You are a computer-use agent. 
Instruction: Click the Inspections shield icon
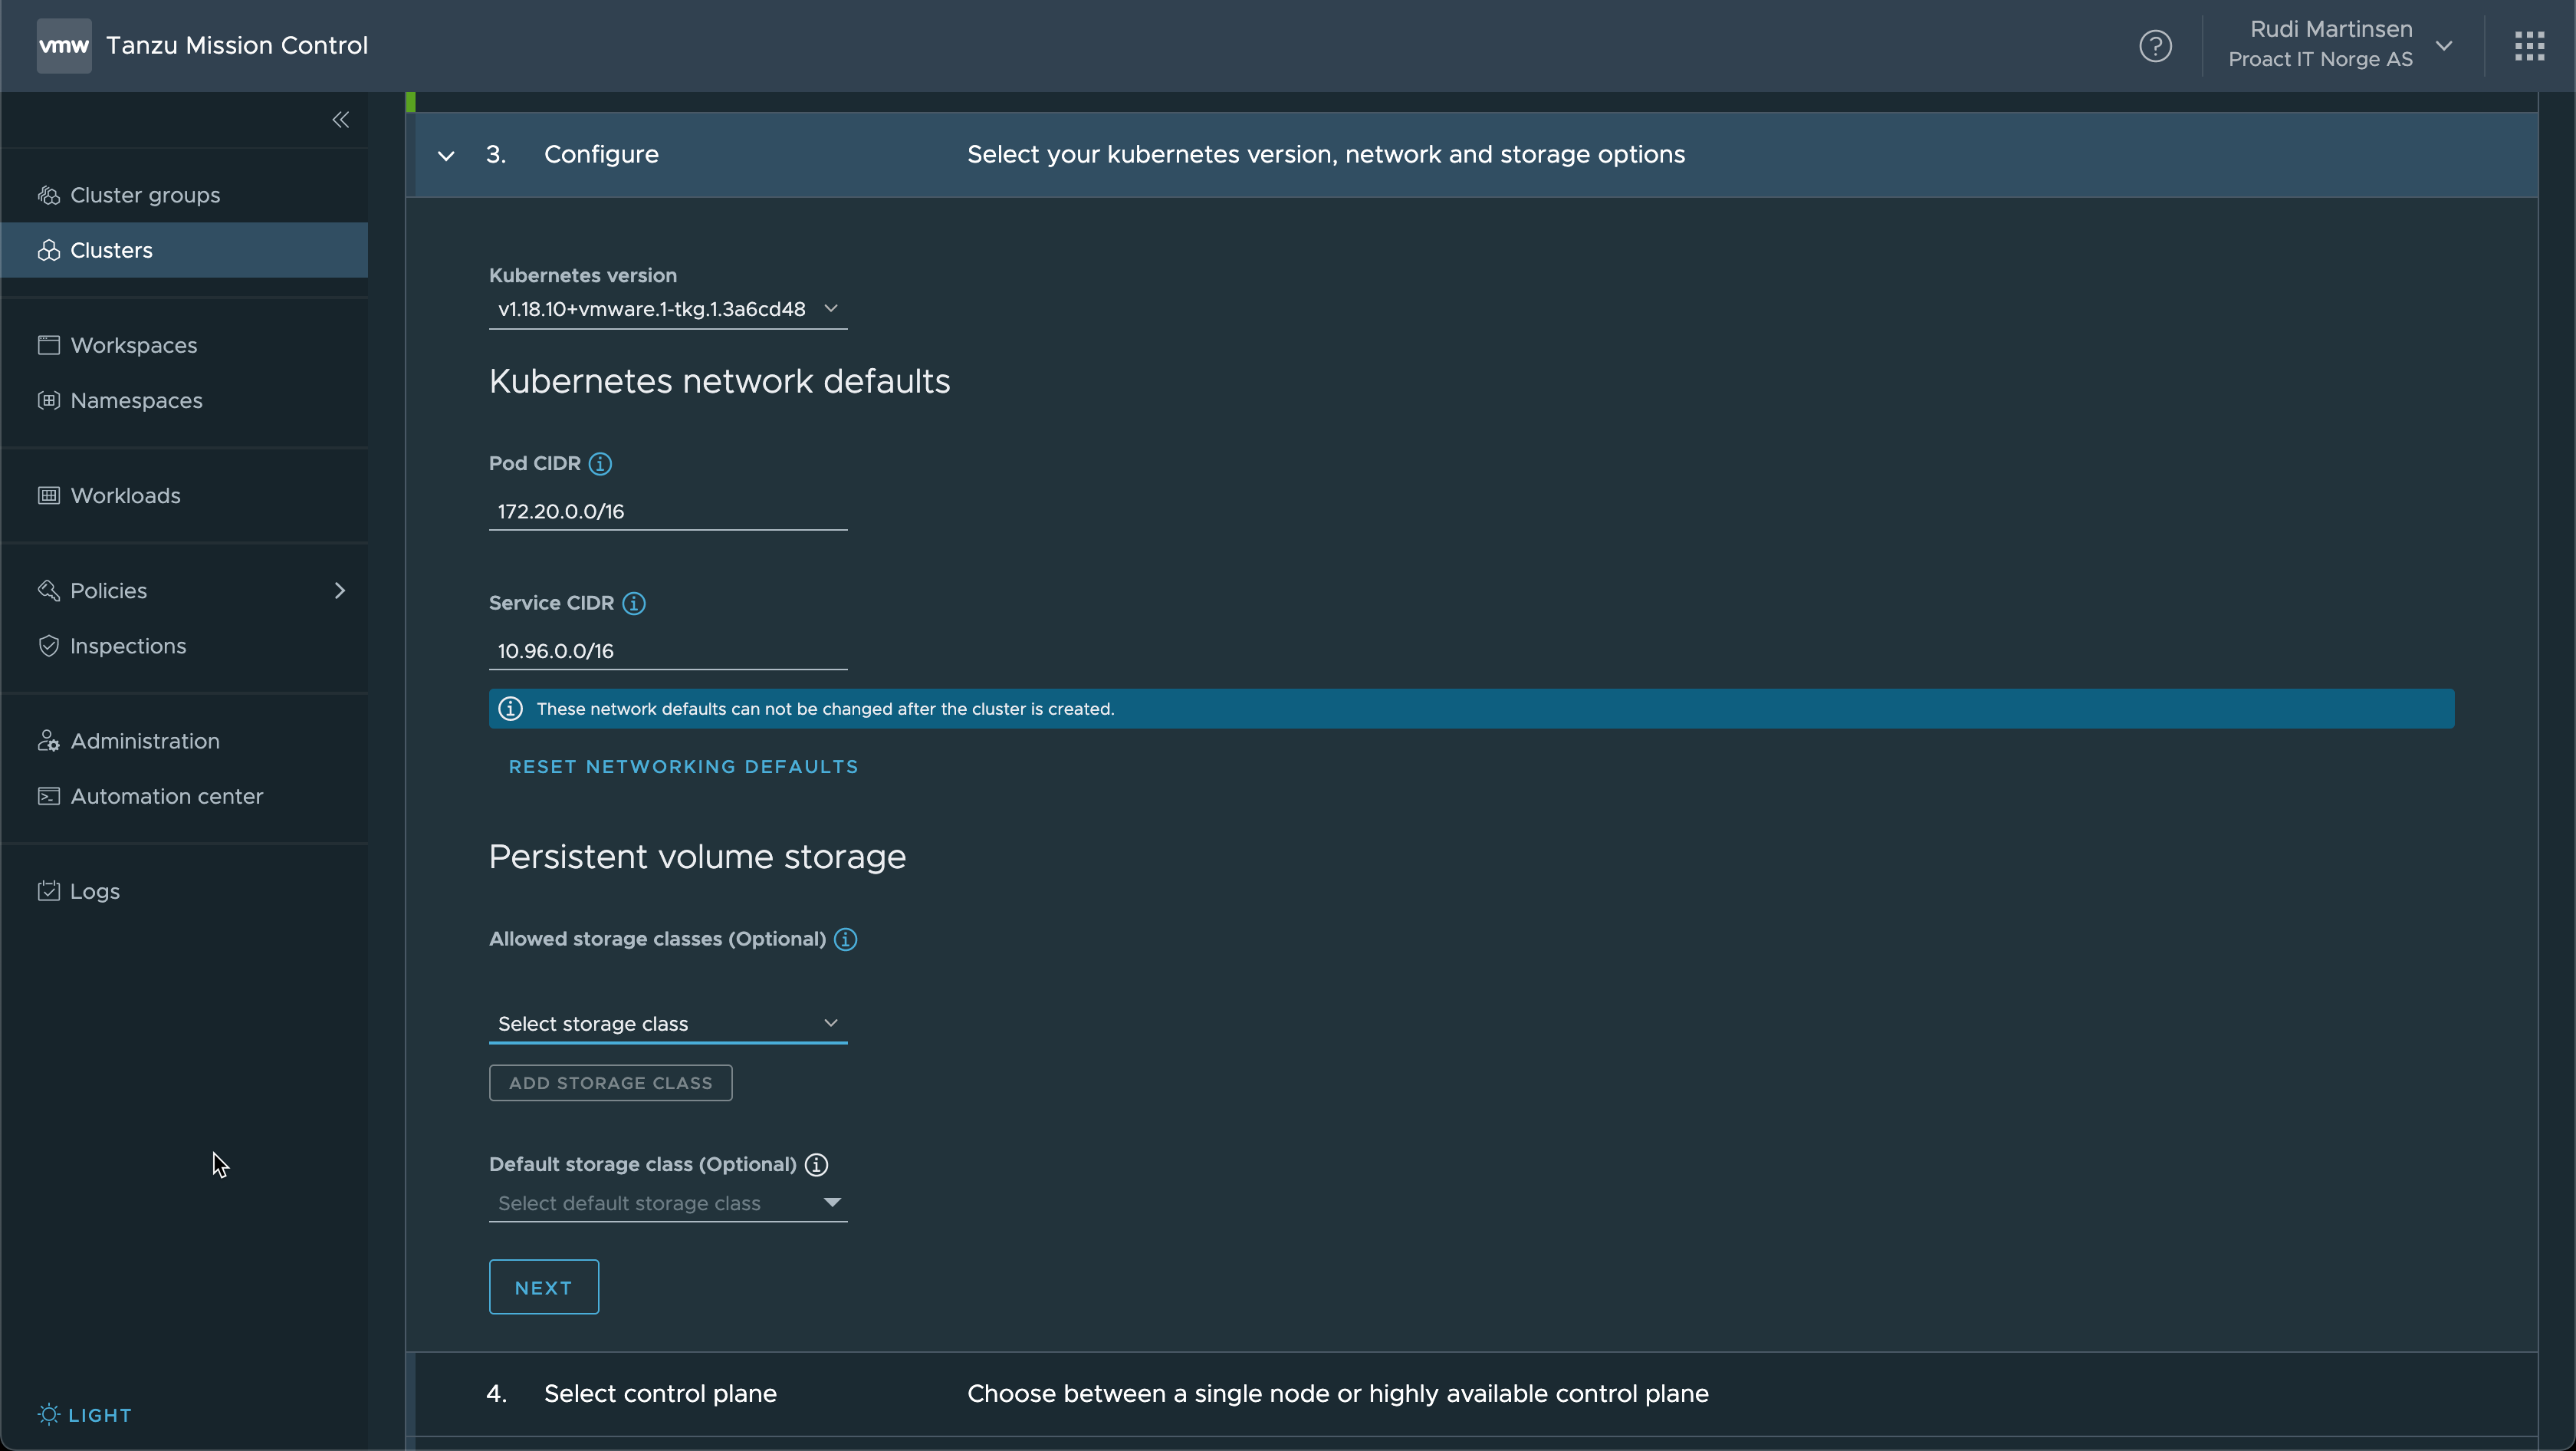[x=49, y=646]
